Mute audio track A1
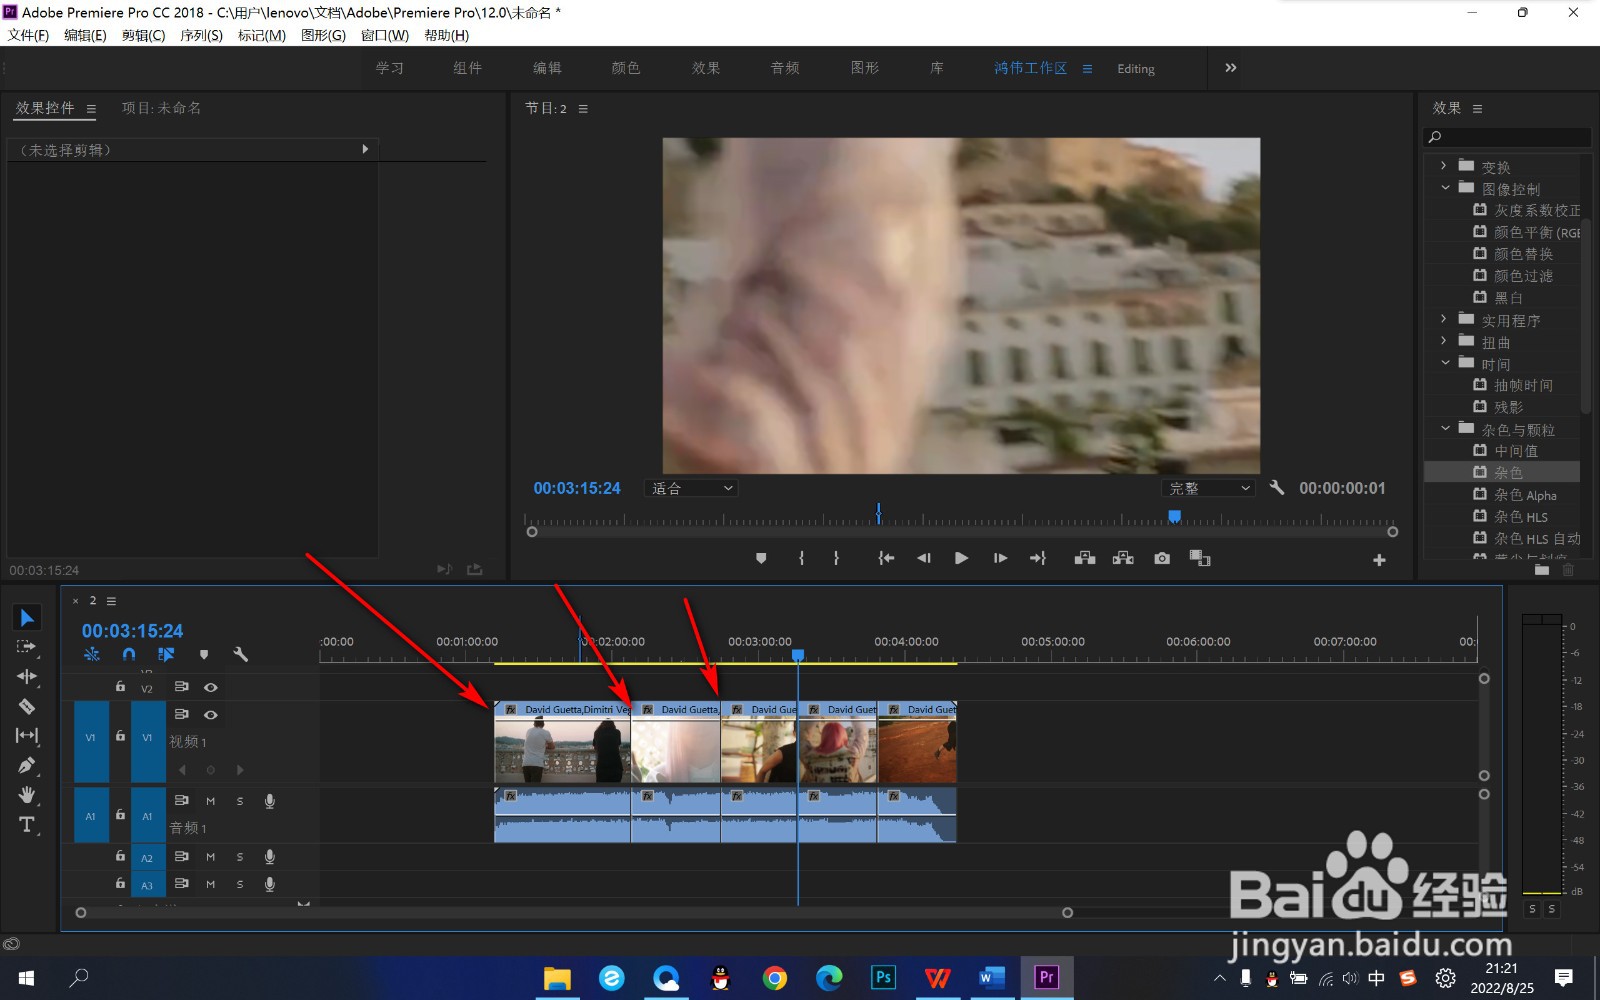 click(211, 801)
